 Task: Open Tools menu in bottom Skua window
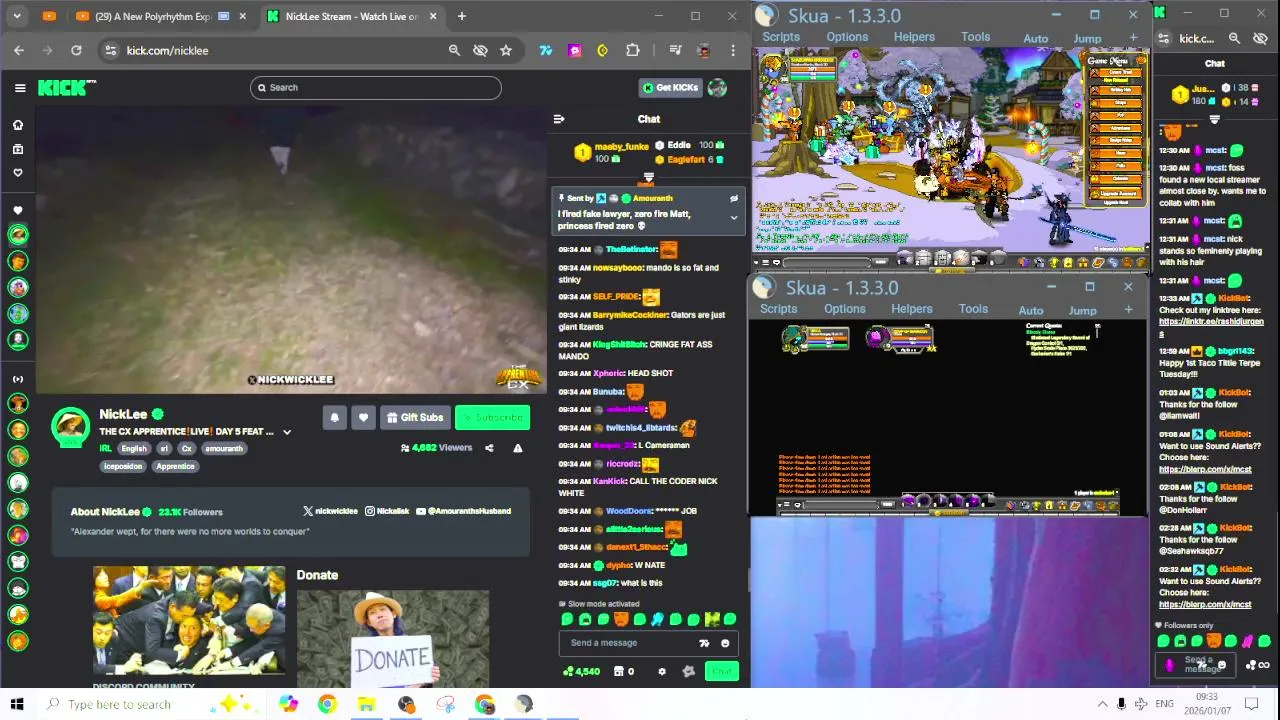click(x=973, y=309)
